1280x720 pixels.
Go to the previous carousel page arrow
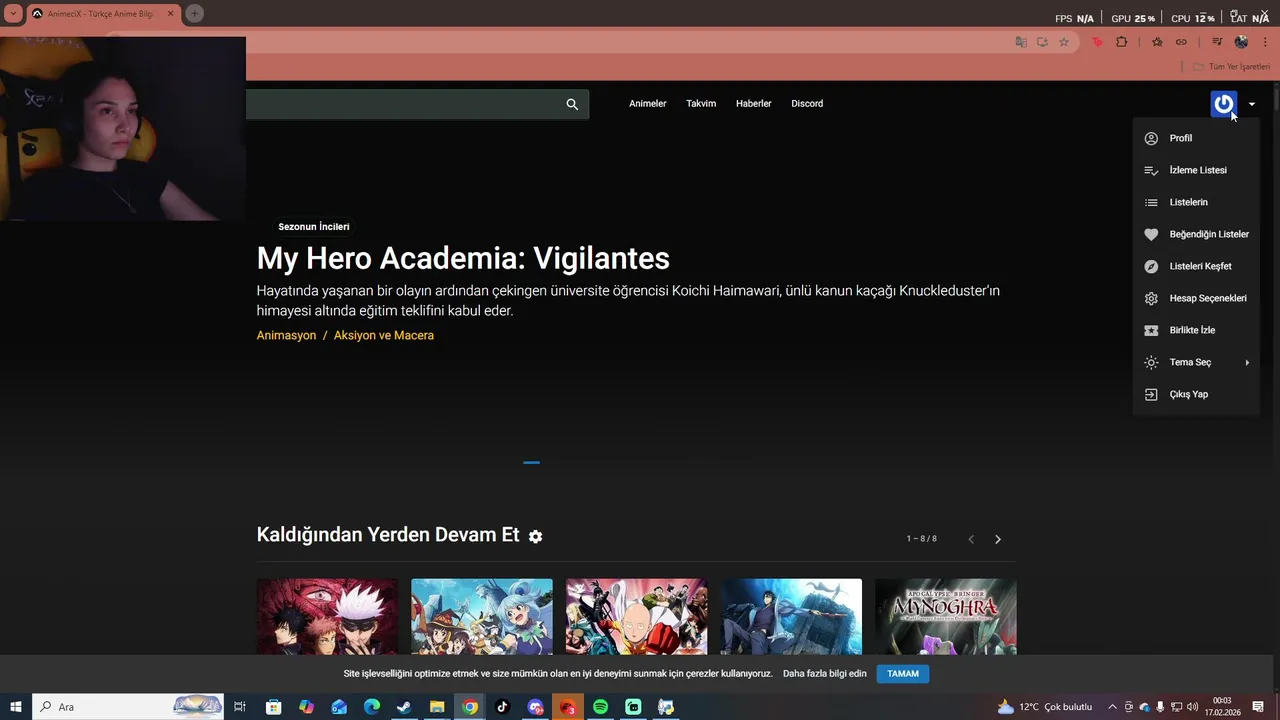coord(971,539)
